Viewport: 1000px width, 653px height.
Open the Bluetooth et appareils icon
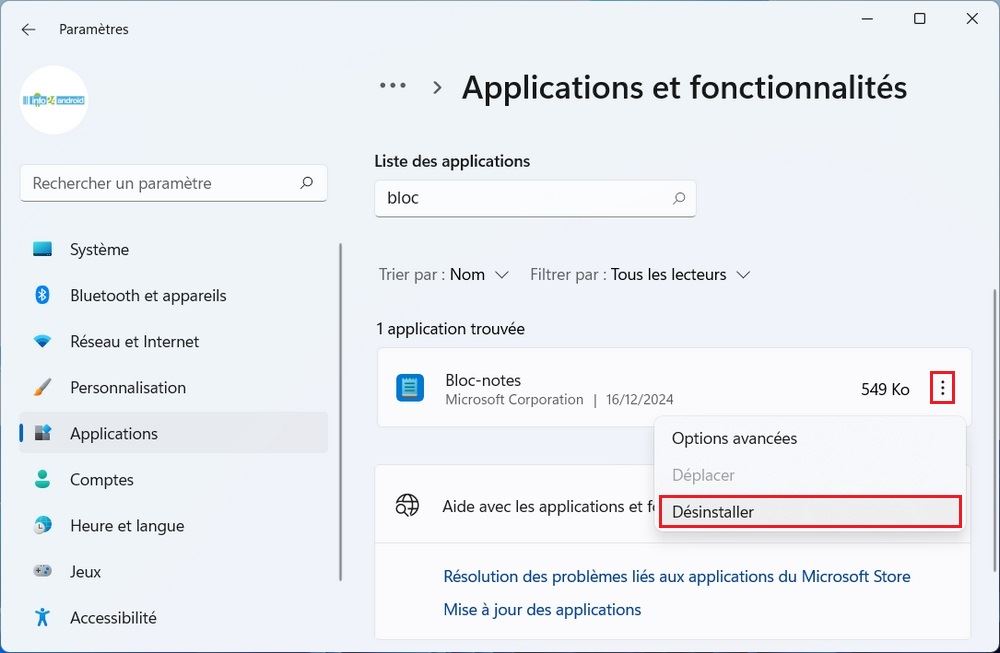(x=42, y=295)
